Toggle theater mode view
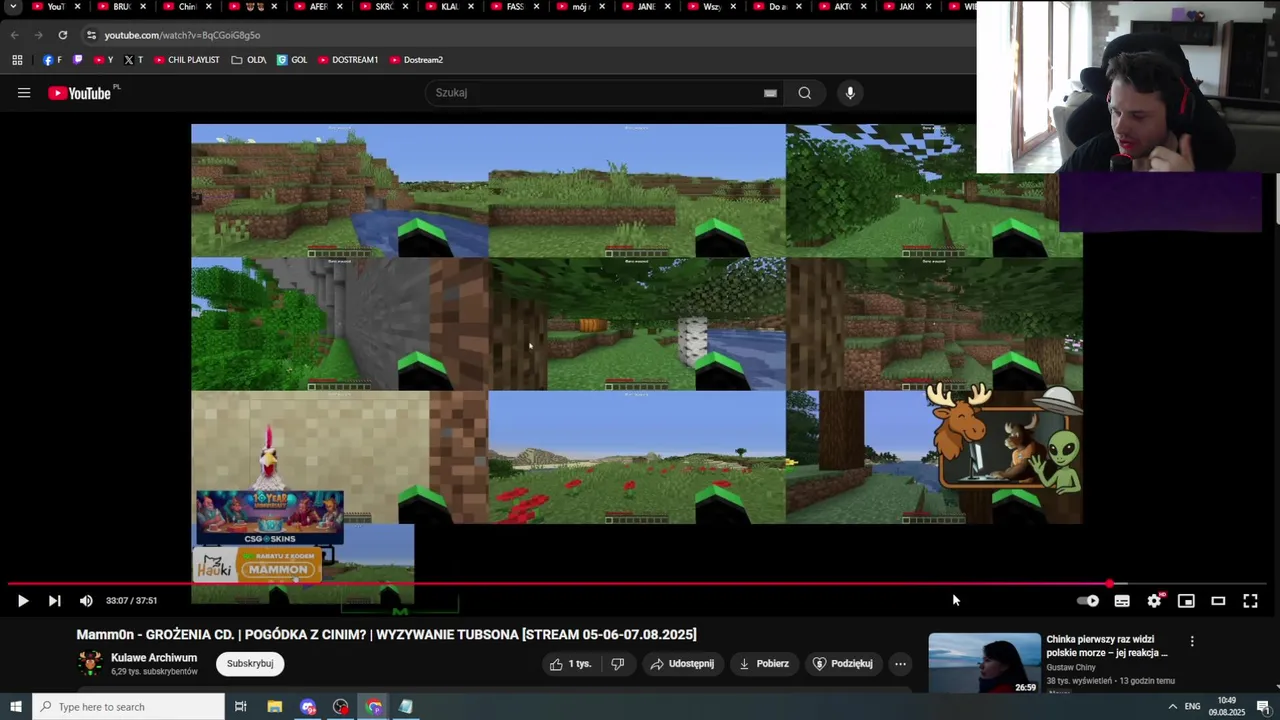 (1218, 601)
